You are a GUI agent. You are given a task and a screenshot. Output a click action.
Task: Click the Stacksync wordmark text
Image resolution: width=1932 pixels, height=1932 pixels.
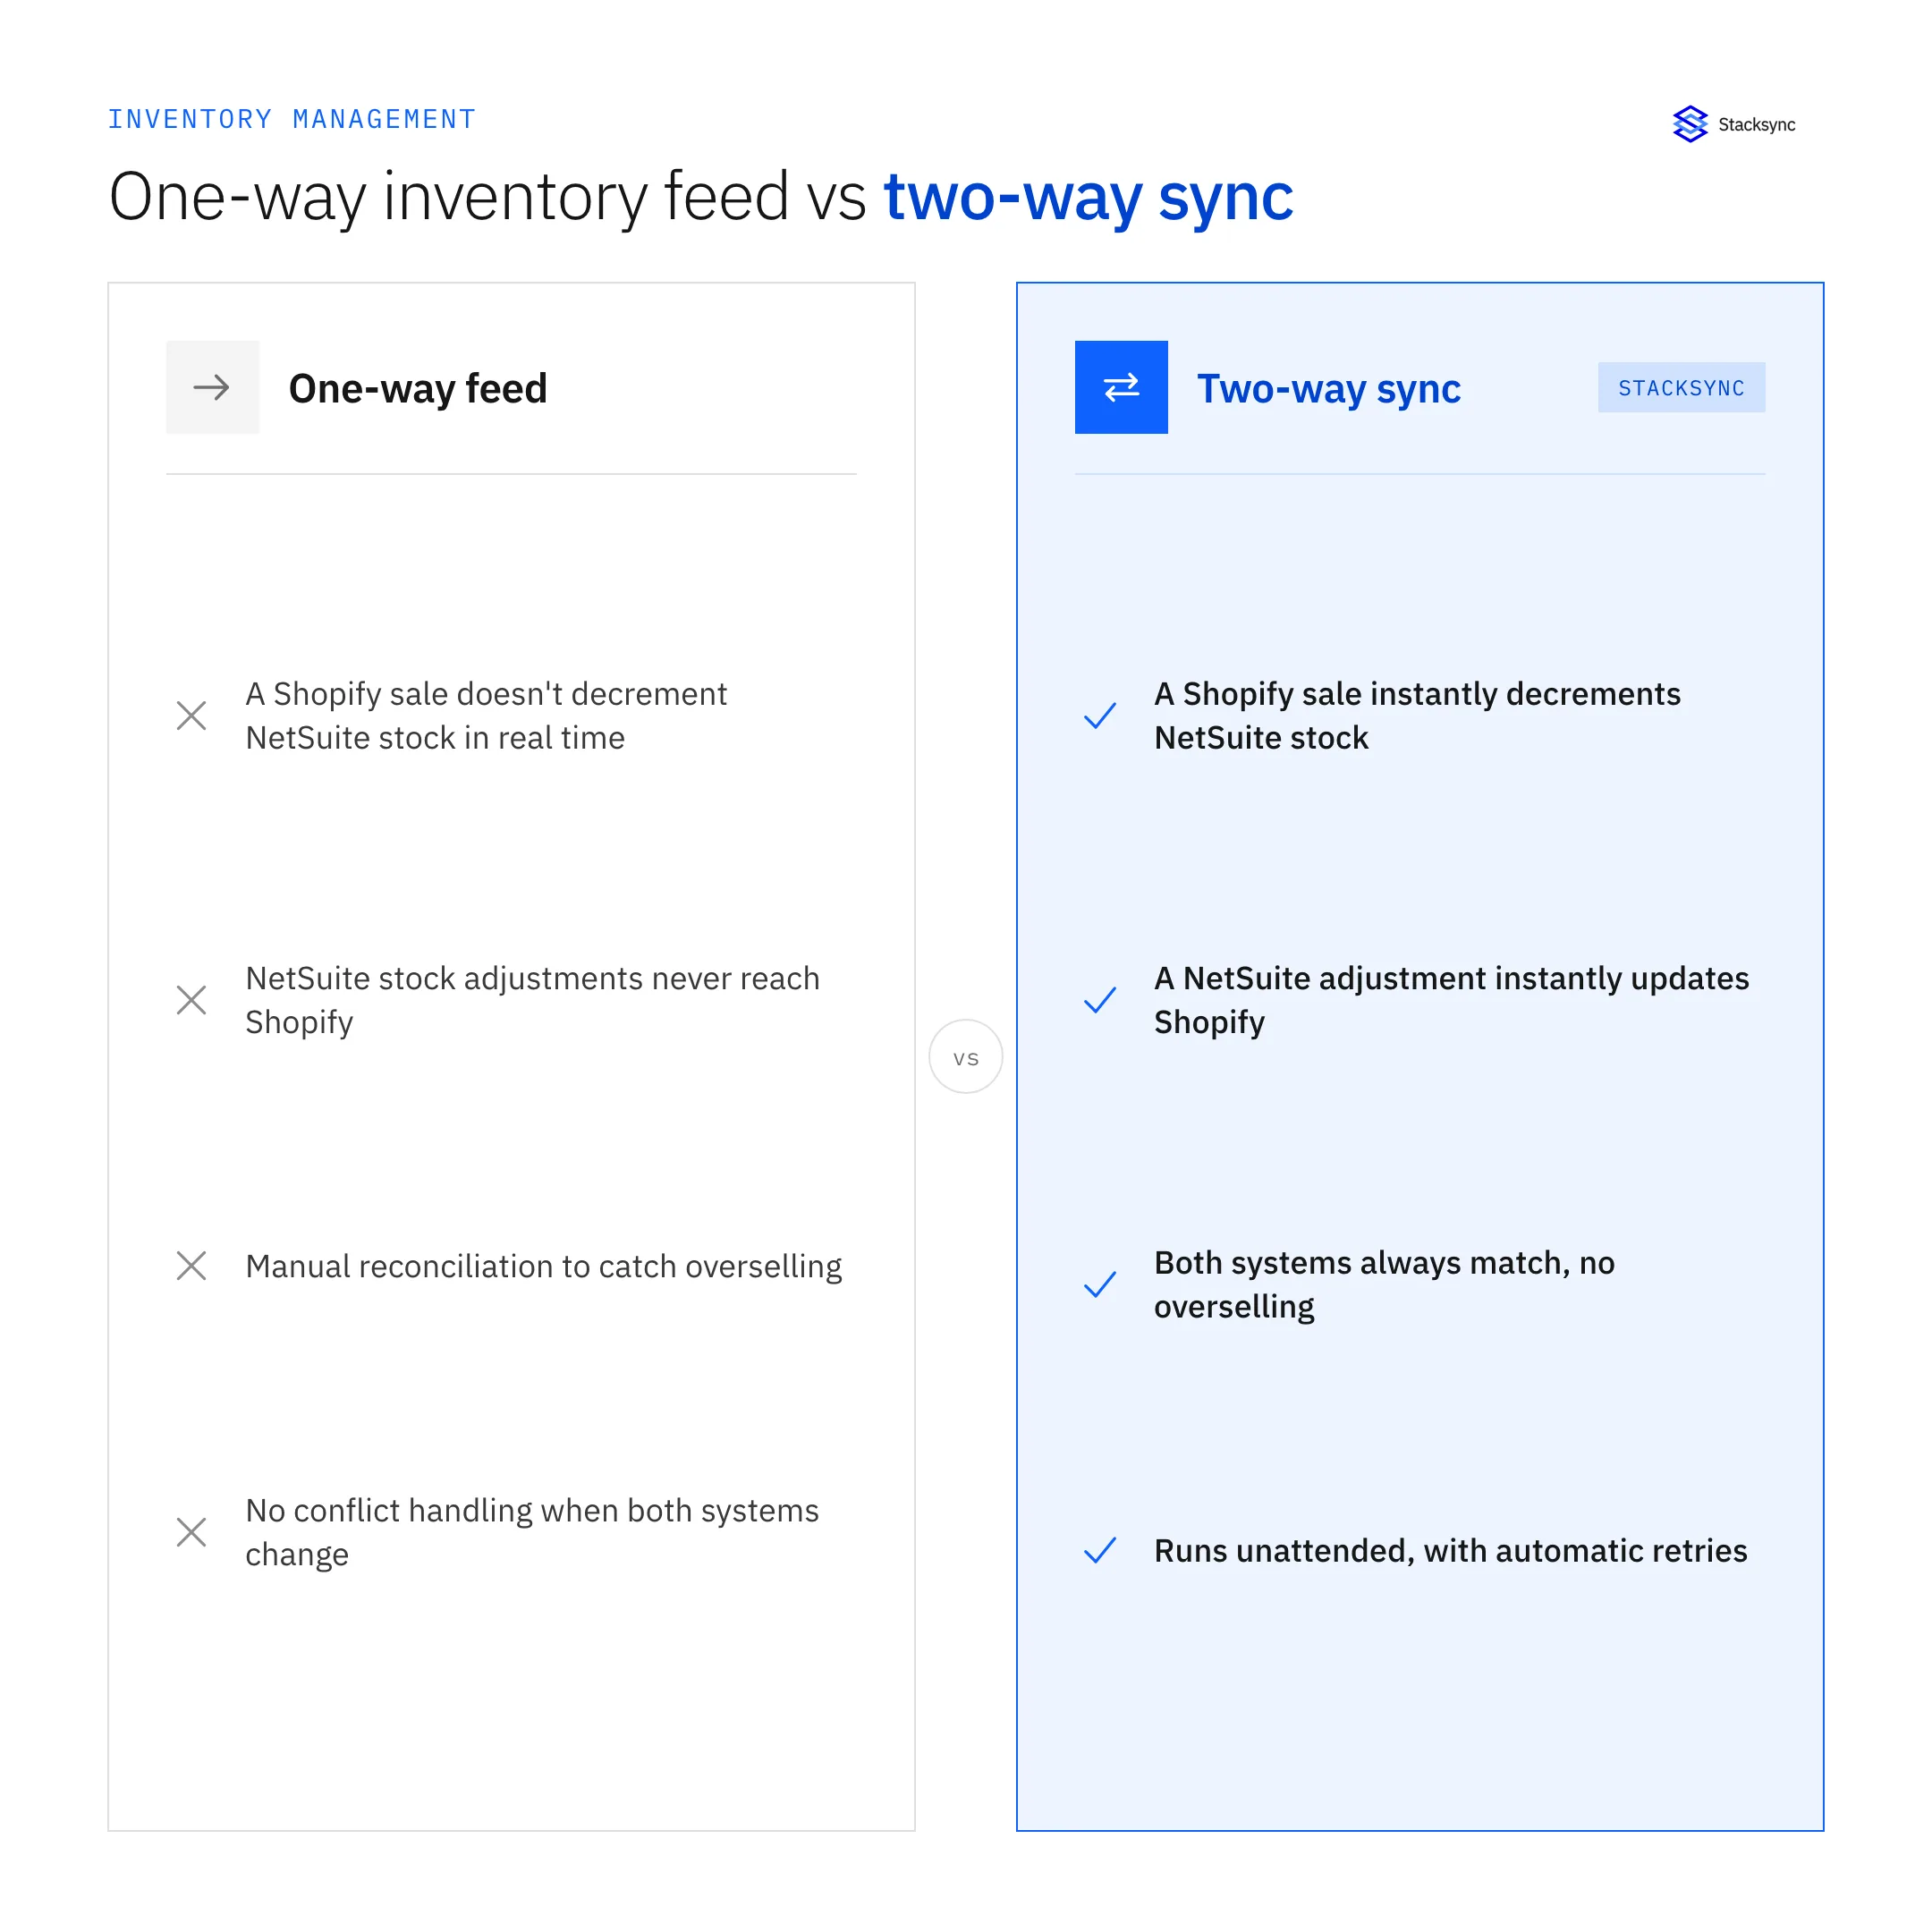pyautogui.click(x=1757, y=125)
